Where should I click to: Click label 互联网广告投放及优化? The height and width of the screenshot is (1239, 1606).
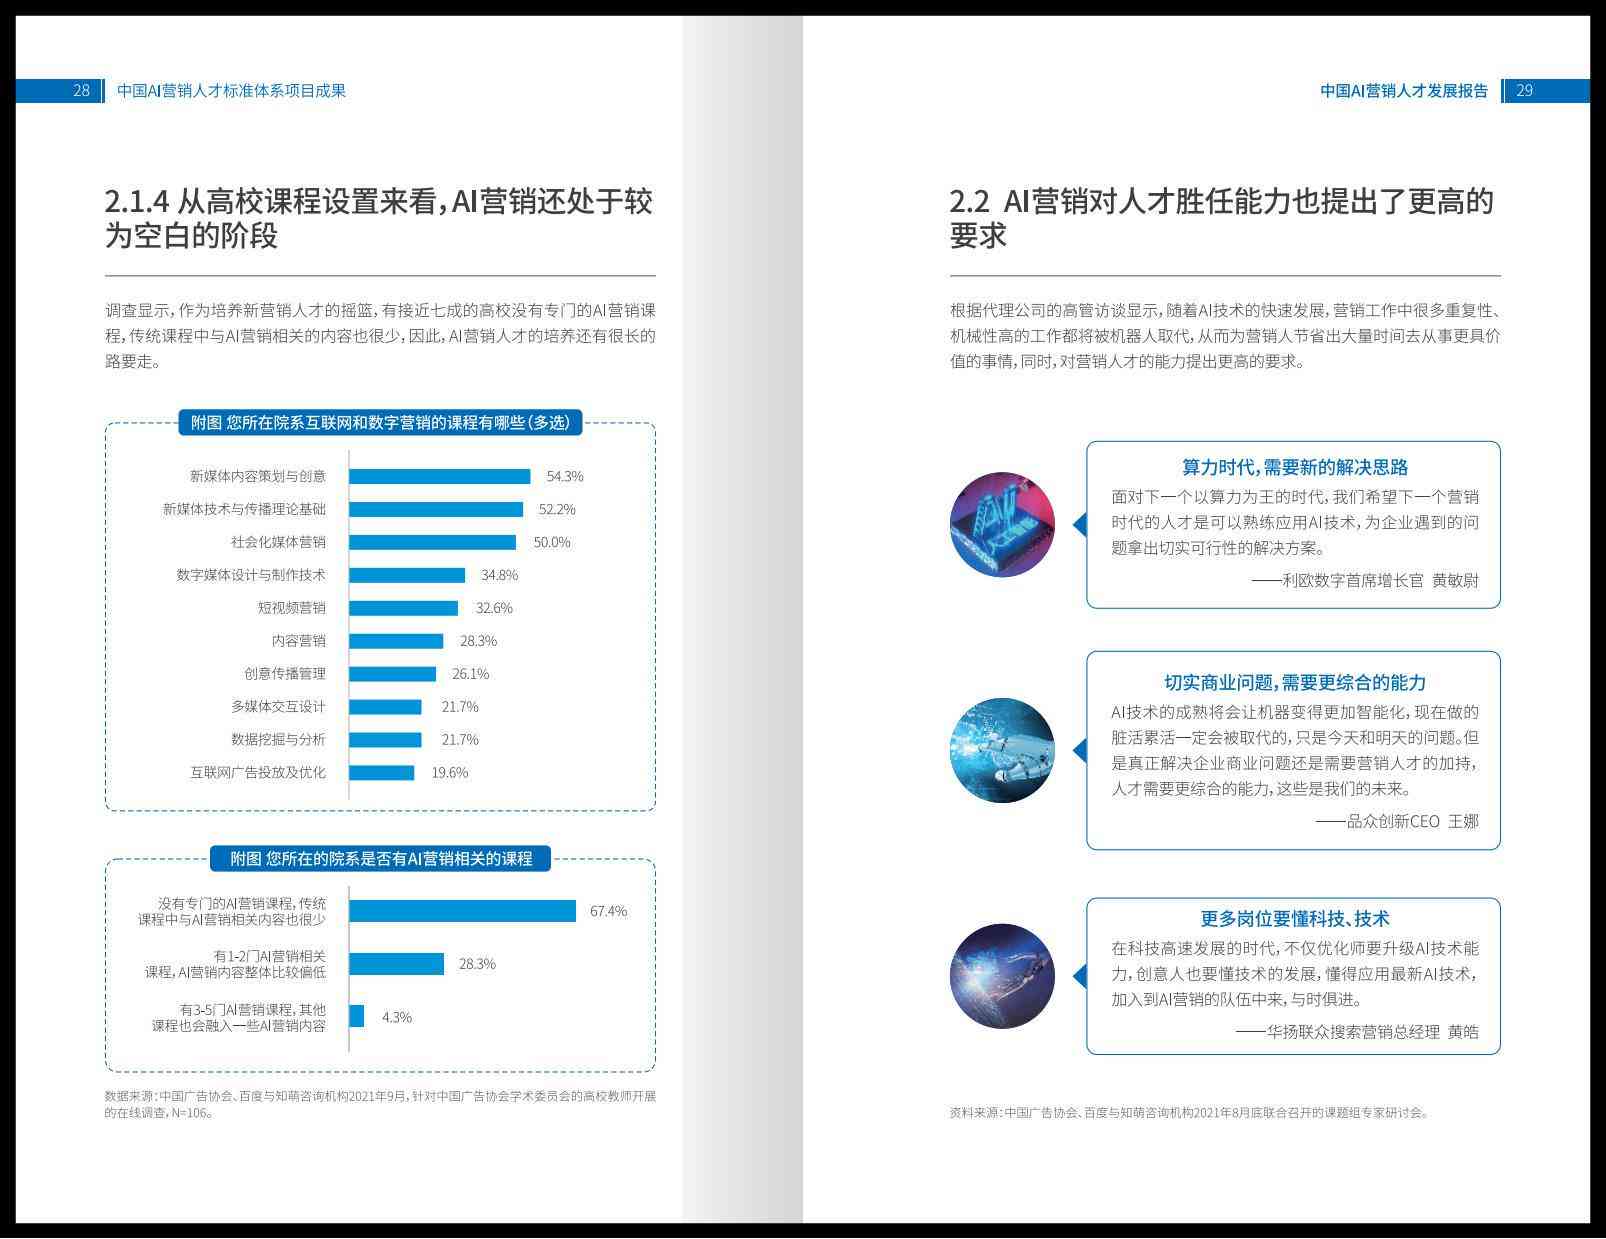(x=258, y=773)
